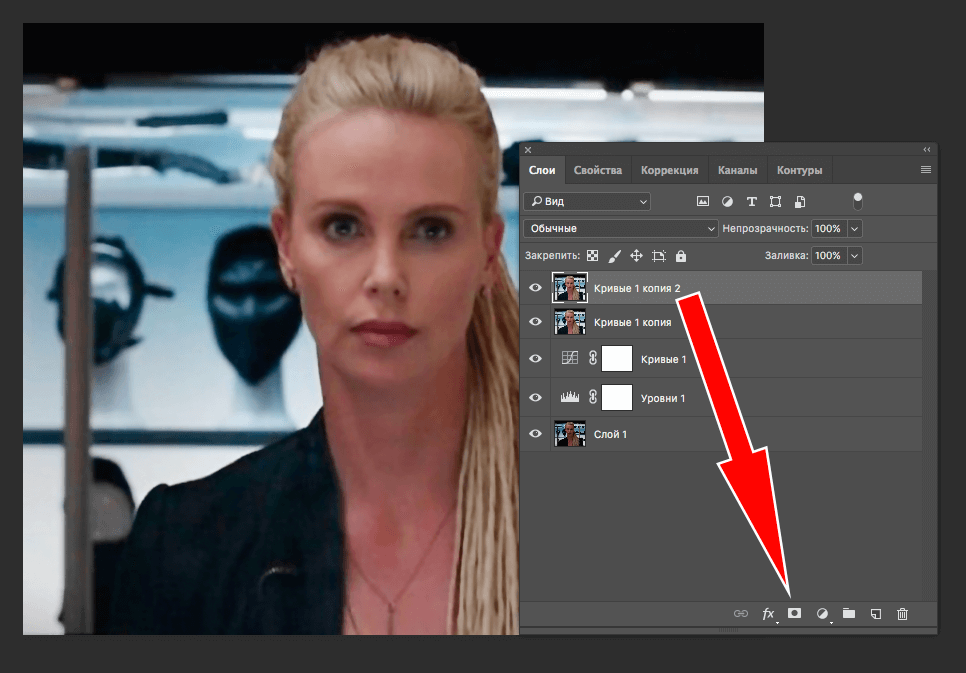Click the lock all padlock icon

pyautogui.click(x=681, y=256)
